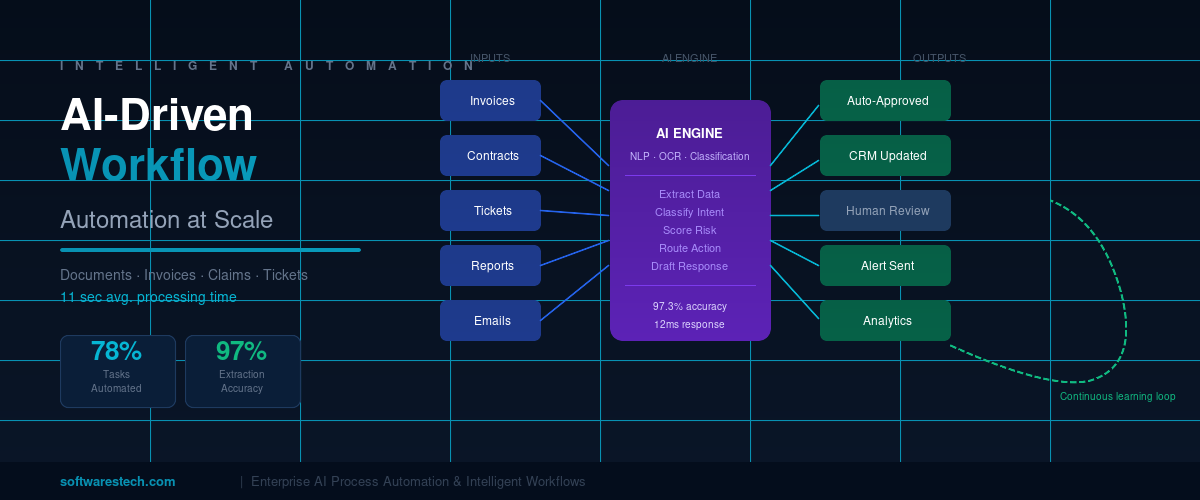Click the Score Risk step
This screenshot has height=500, width=1200.
pyautogui.click(x=689, y=230)
